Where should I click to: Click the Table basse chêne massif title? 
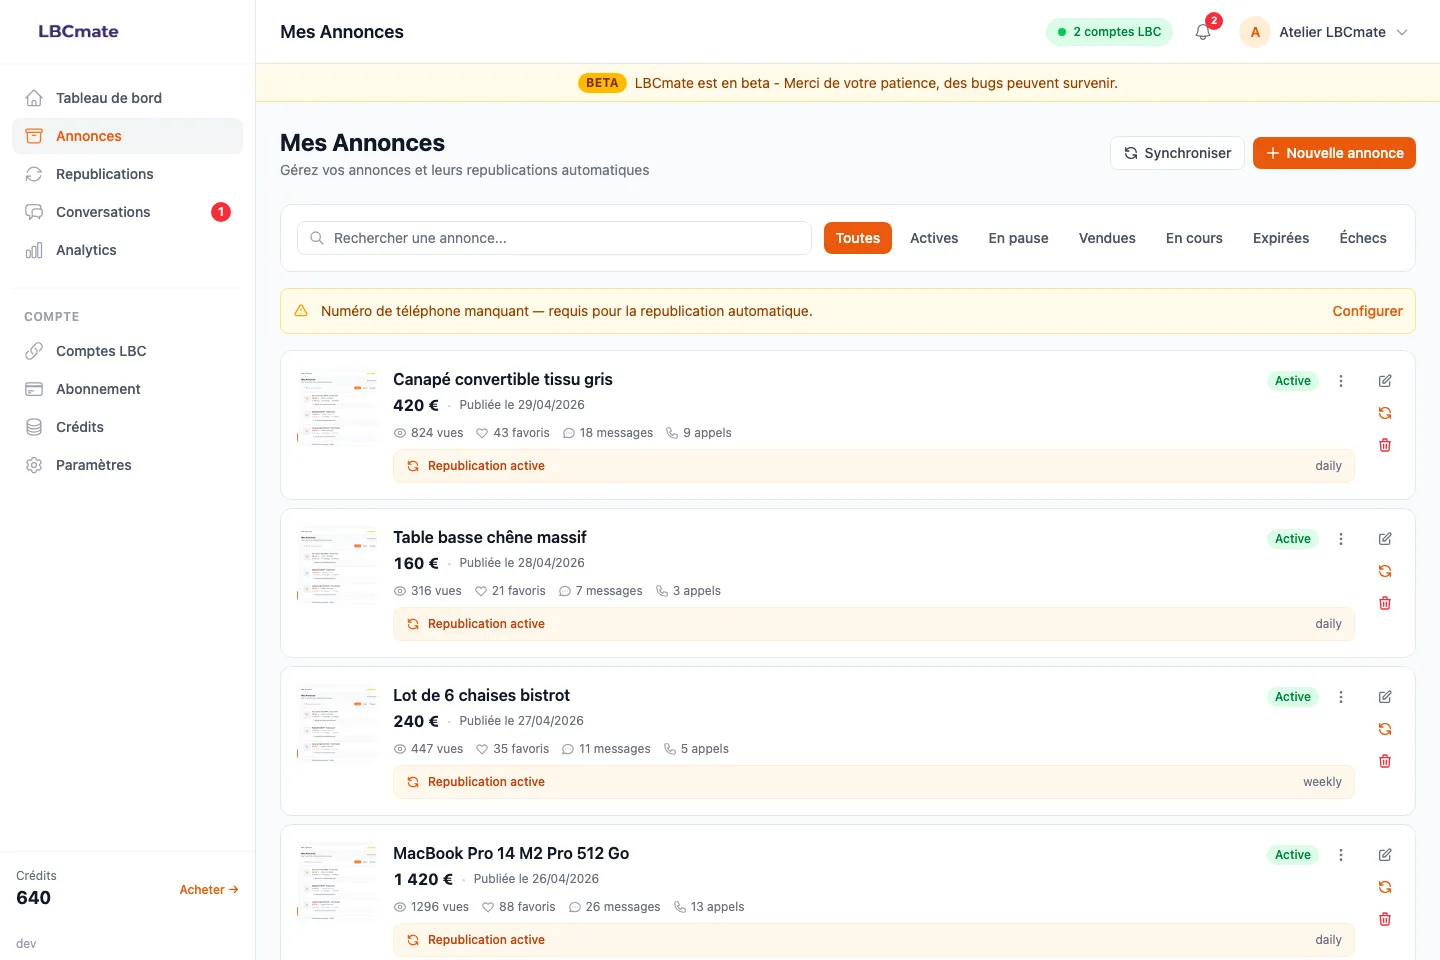pyautogui.click(x=490, y=537)
